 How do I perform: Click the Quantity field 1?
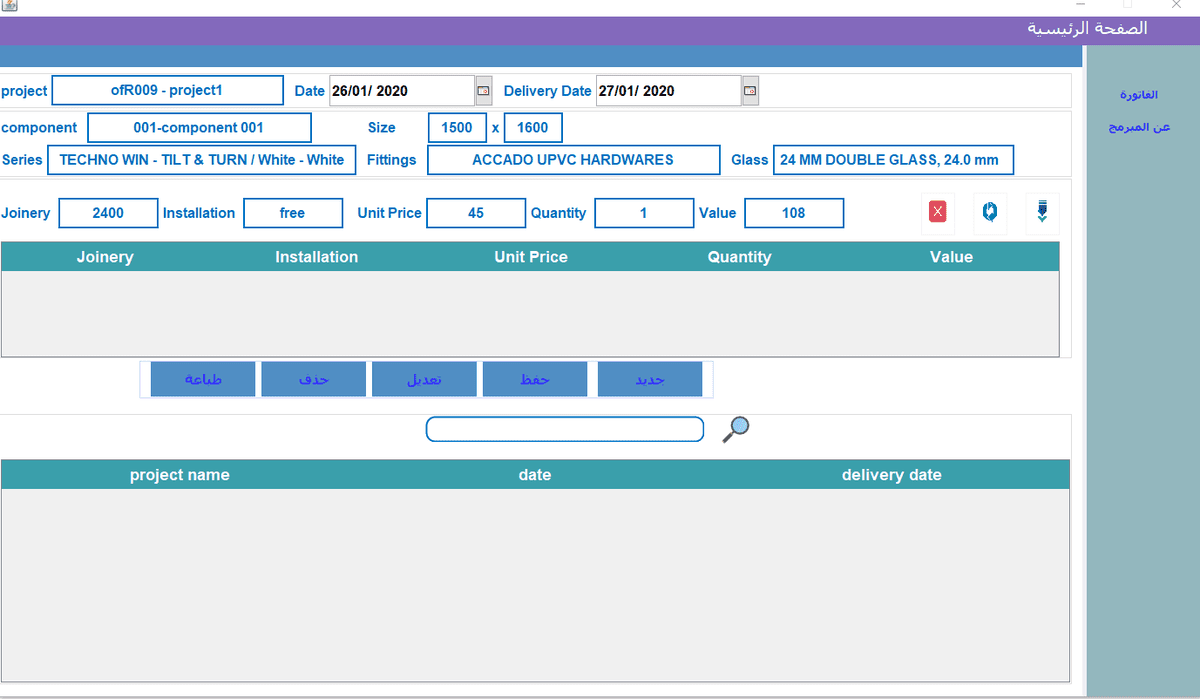click(x=644, y=213)
